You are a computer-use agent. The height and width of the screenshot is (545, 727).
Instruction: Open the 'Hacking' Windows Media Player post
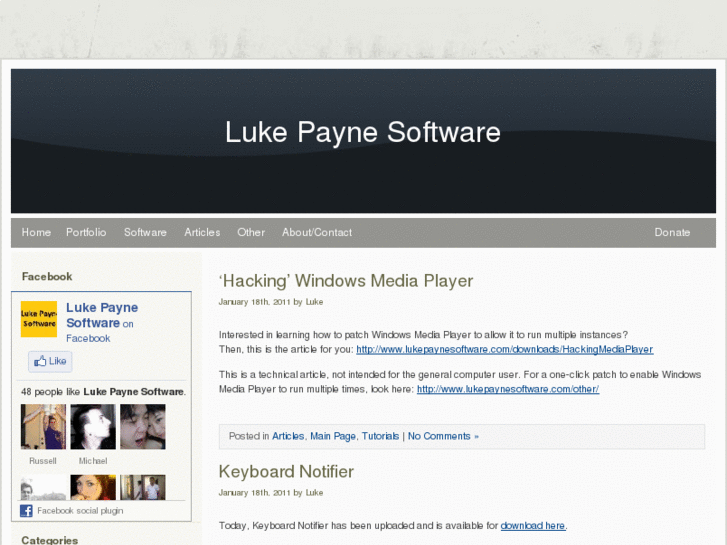(x=346, y=281)
